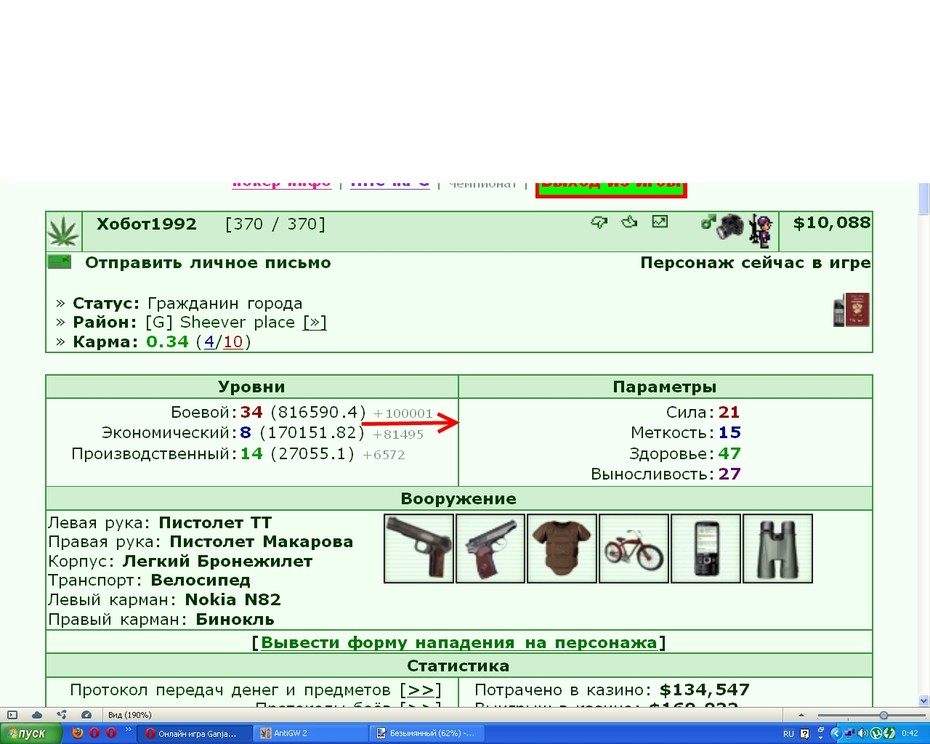Click the small up arrow left of zoom slider
The image size is (930, 744).
tap(801, 716)
